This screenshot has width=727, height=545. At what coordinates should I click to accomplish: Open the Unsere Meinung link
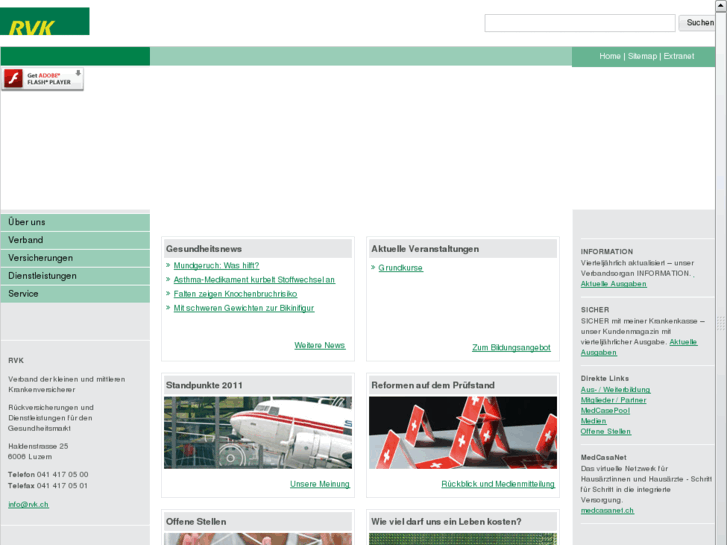pos(319,484)
